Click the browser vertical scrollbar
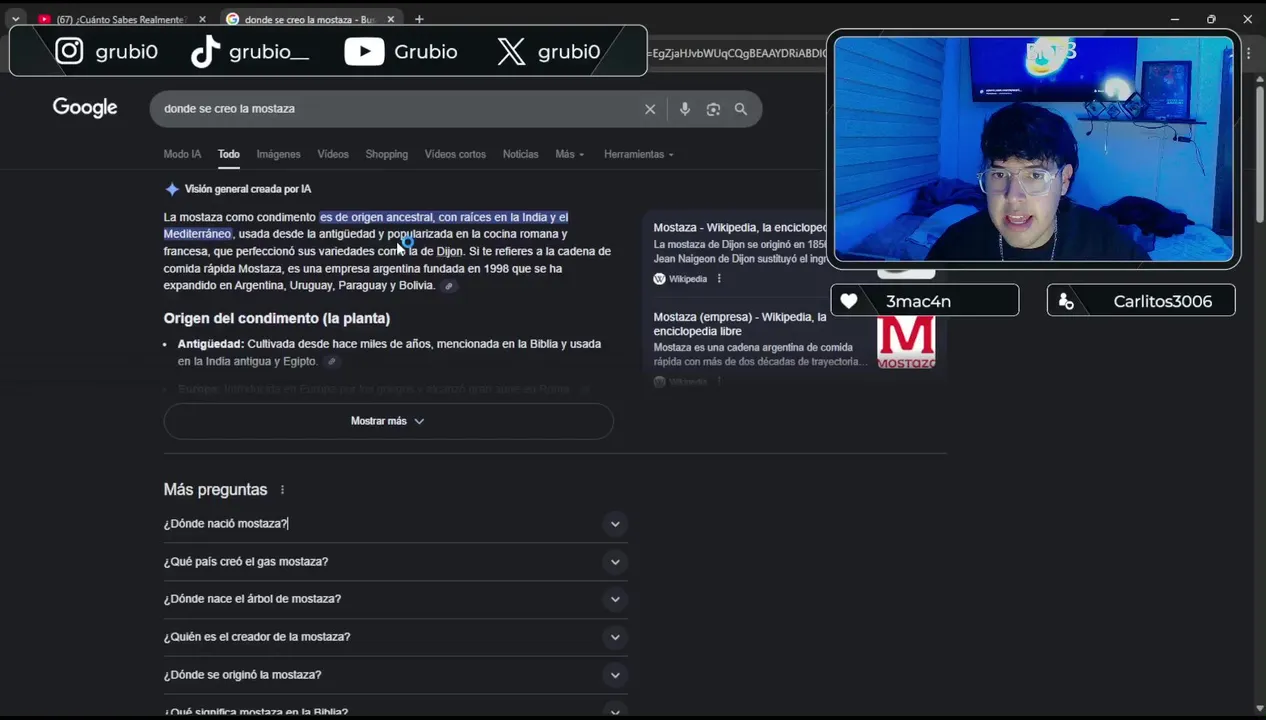This screenshot has width=1266, height=720. 1259,155
